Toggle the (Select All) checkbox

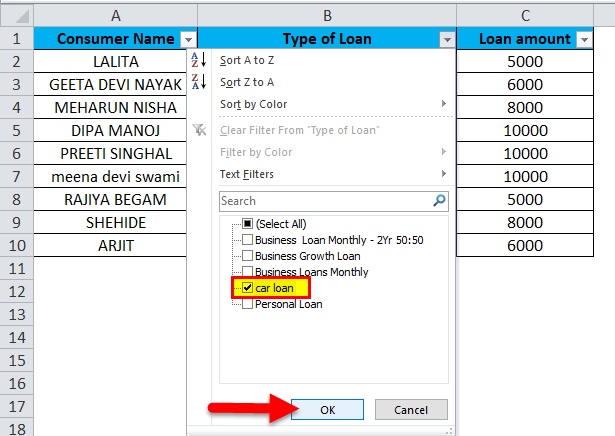click(247, 223)
